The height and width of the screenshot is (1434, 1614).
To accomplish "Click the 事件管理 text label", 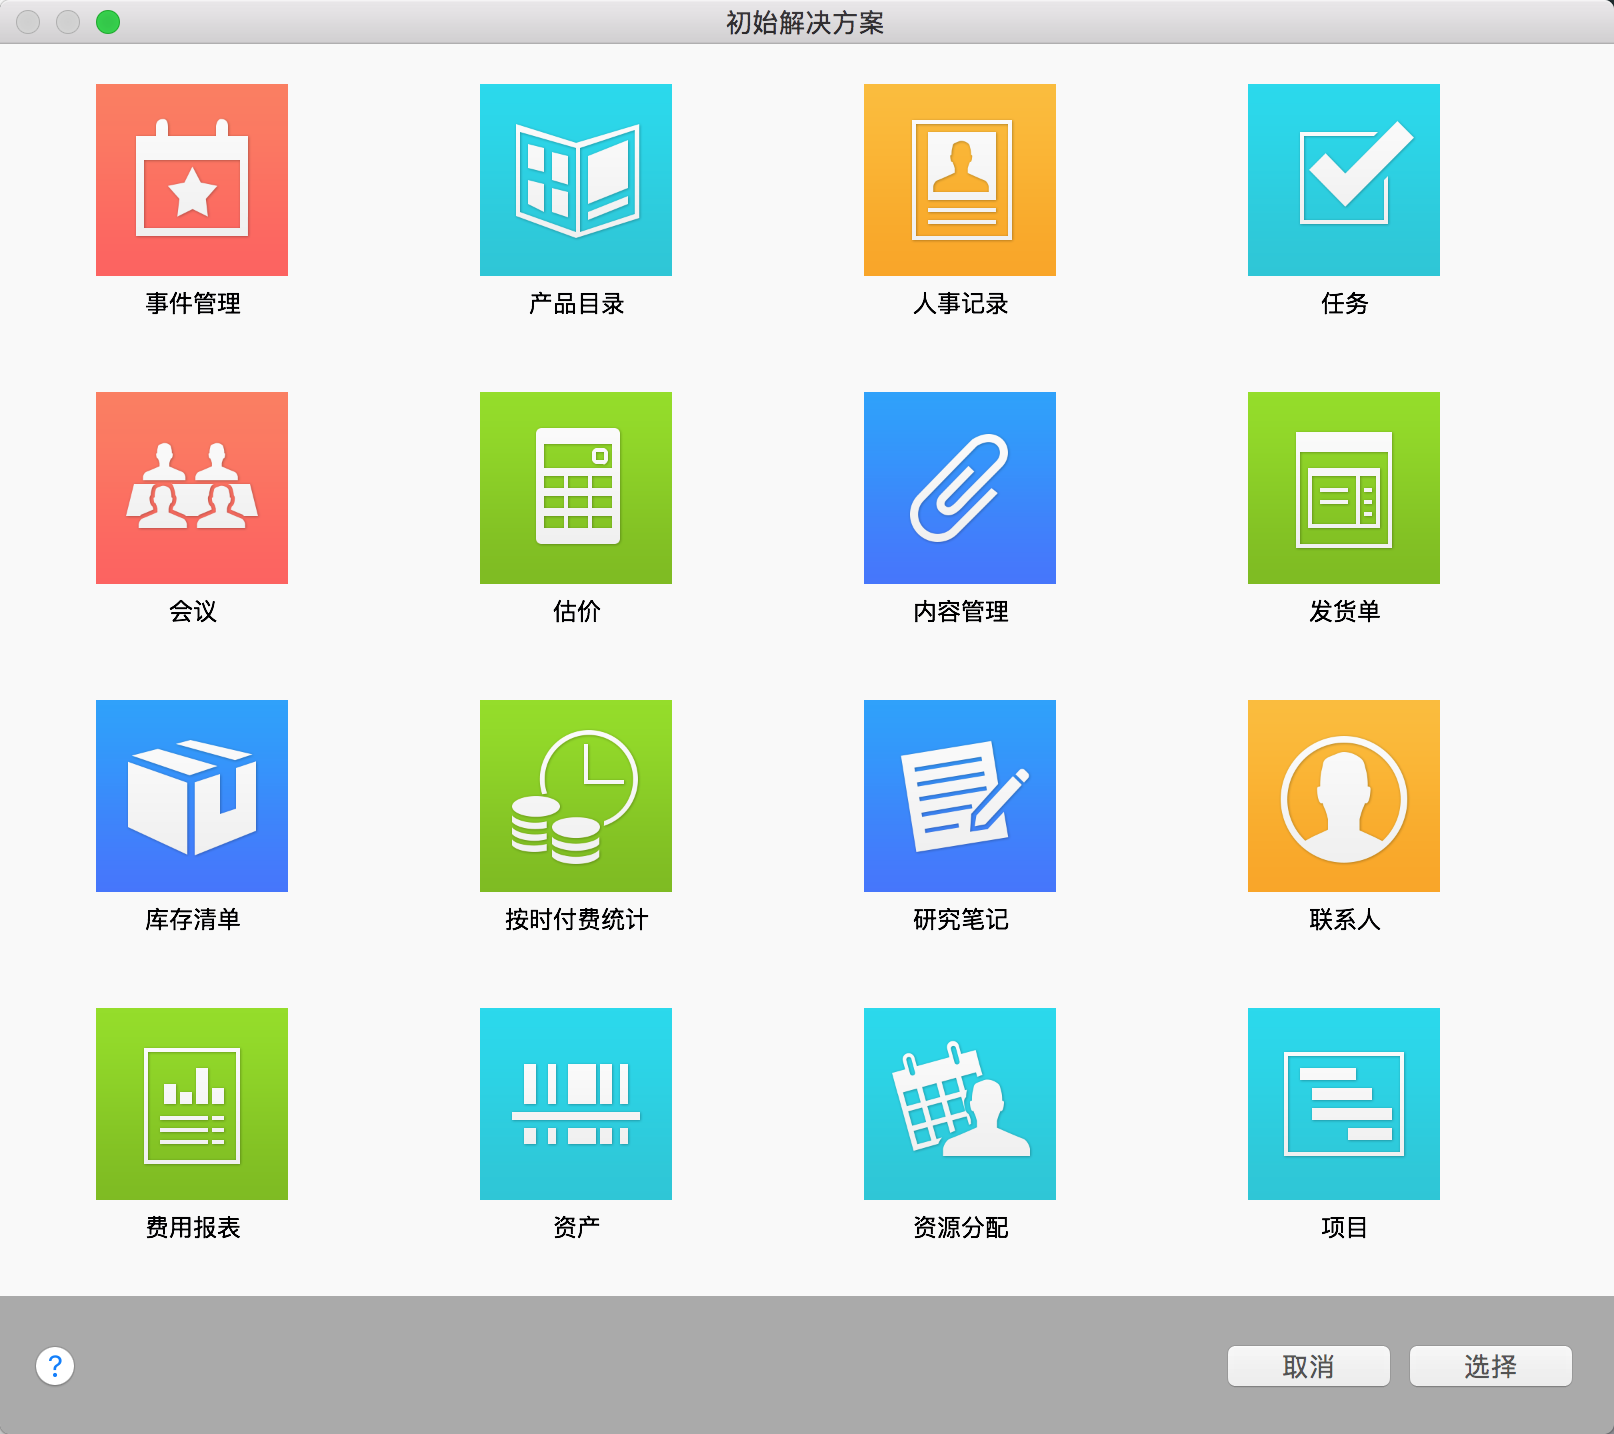I will point(193,303).
